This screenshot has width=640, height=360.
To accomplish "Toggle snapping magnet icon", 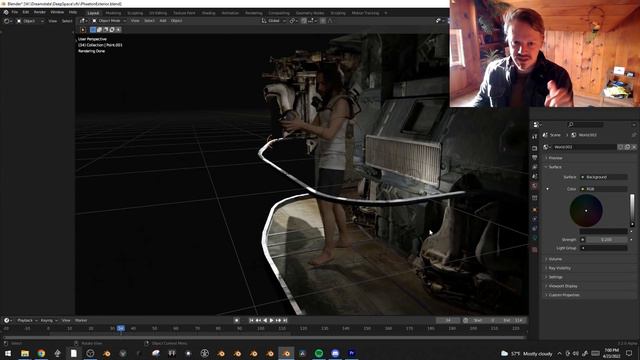I will pyautogui.click(x=304, y=20).
